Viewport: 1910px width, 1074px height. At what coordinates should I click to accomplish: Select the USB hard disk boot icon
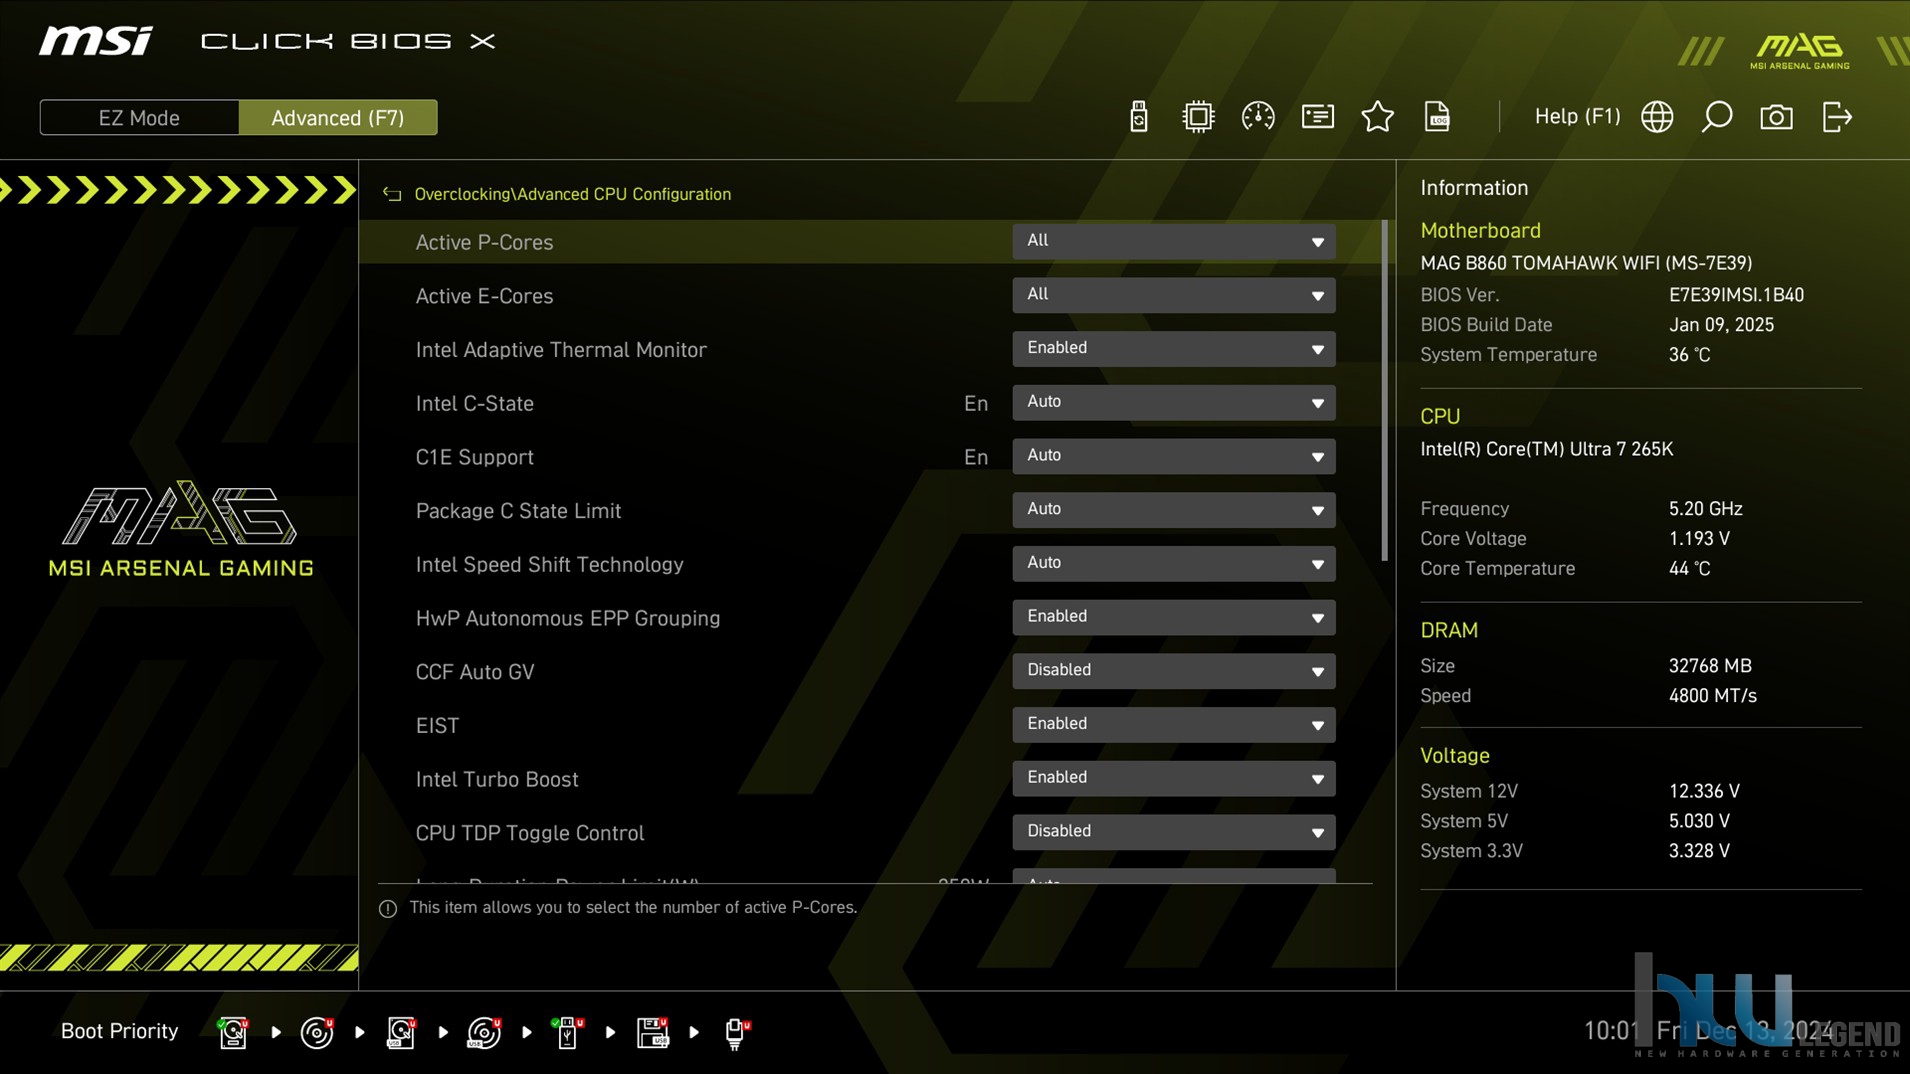coord(401,1032)
